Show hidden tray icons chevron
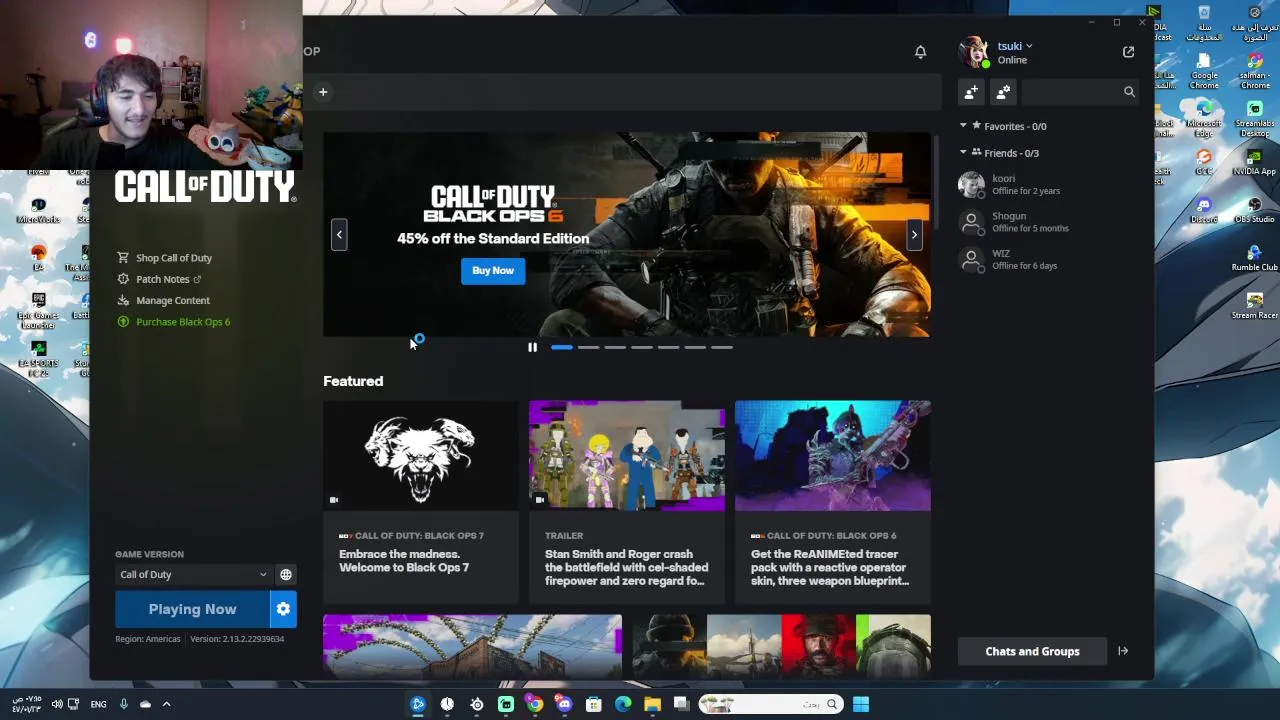Screen dimensions: 1280x720 click(166, 704)
